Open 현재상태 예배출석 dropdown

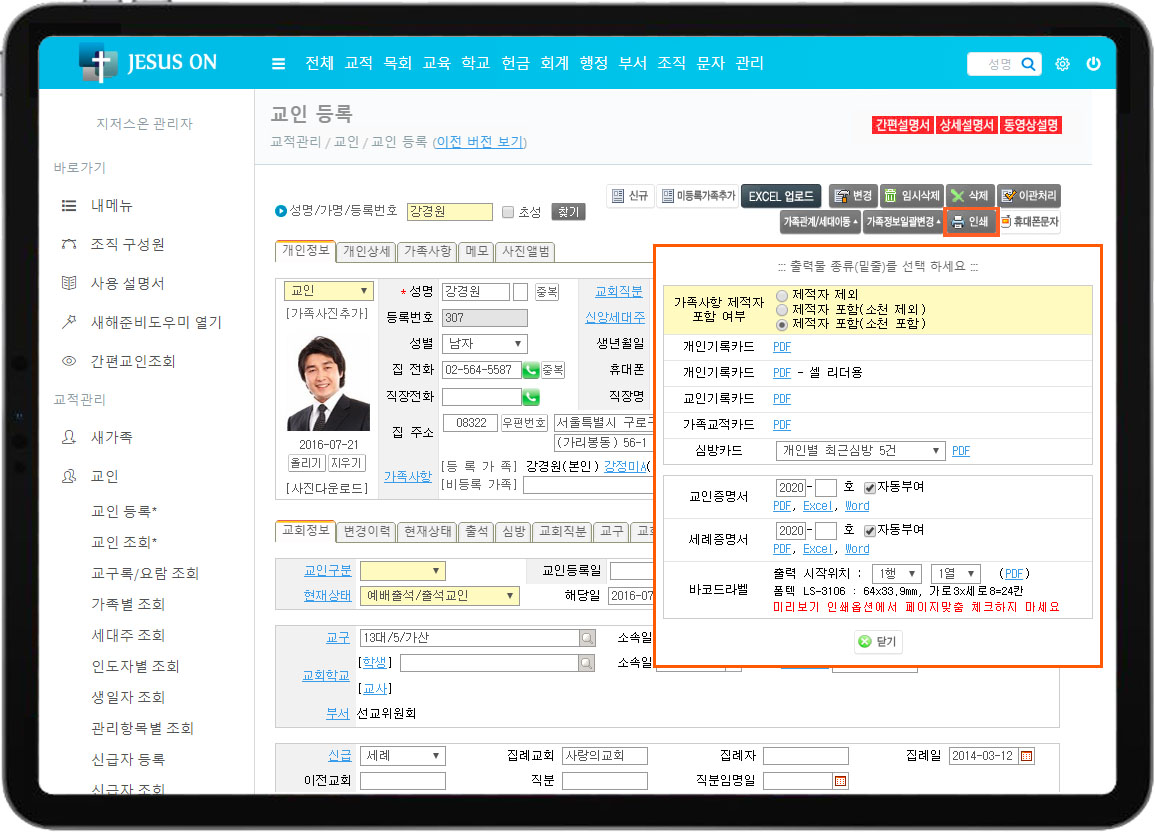click(x=439, y=596)
